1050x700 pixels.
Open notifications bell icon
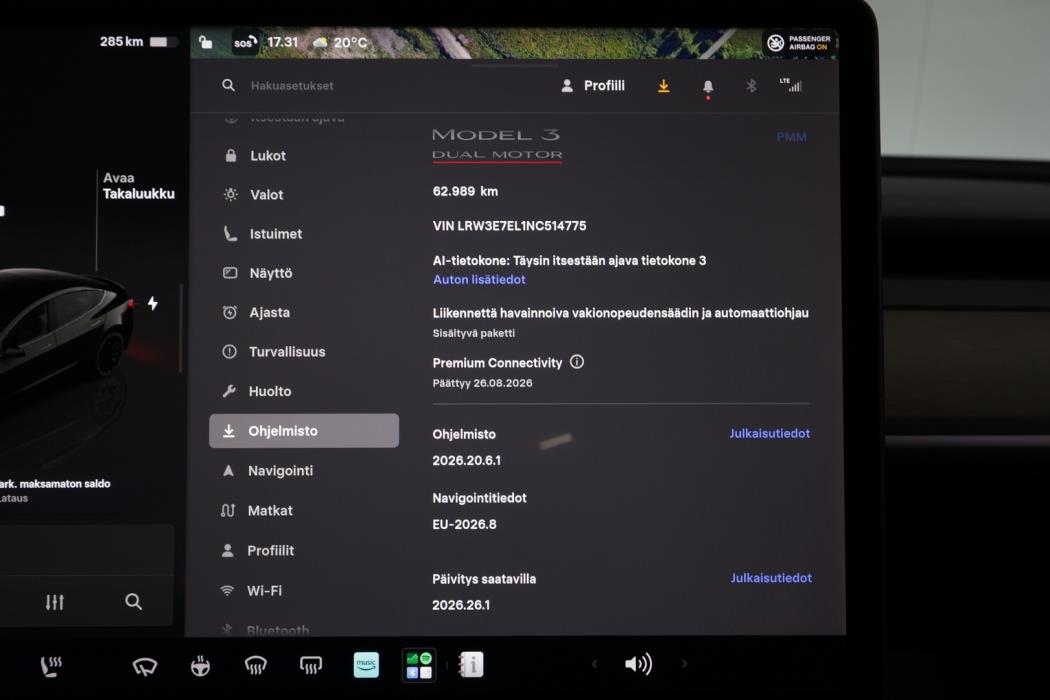708,86
